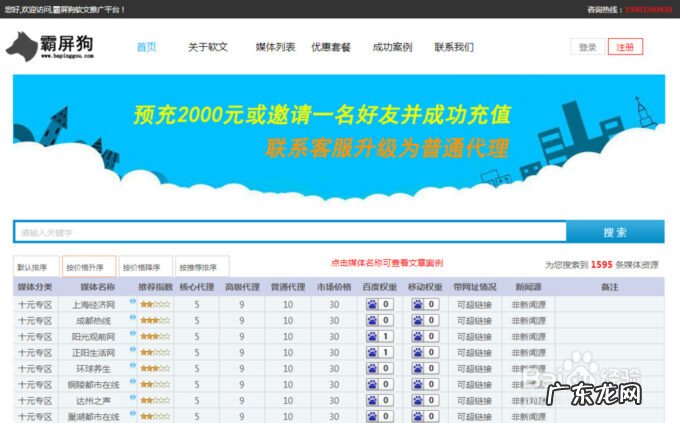Click 移动权重 paw badge for 阳光观前网
Image resolution: width=680 pixels, height=423 pixels.
tap(425, 337)
